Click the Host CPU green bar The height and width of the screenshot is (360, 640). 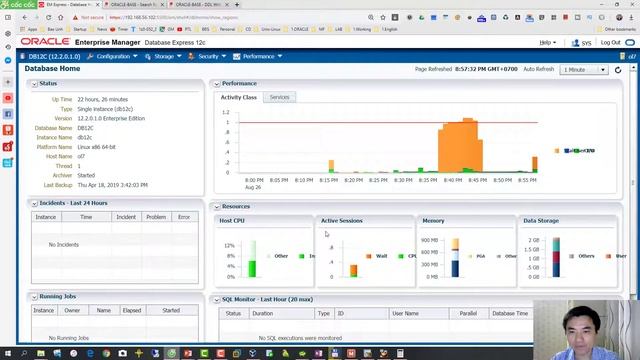tap(252, 269)
